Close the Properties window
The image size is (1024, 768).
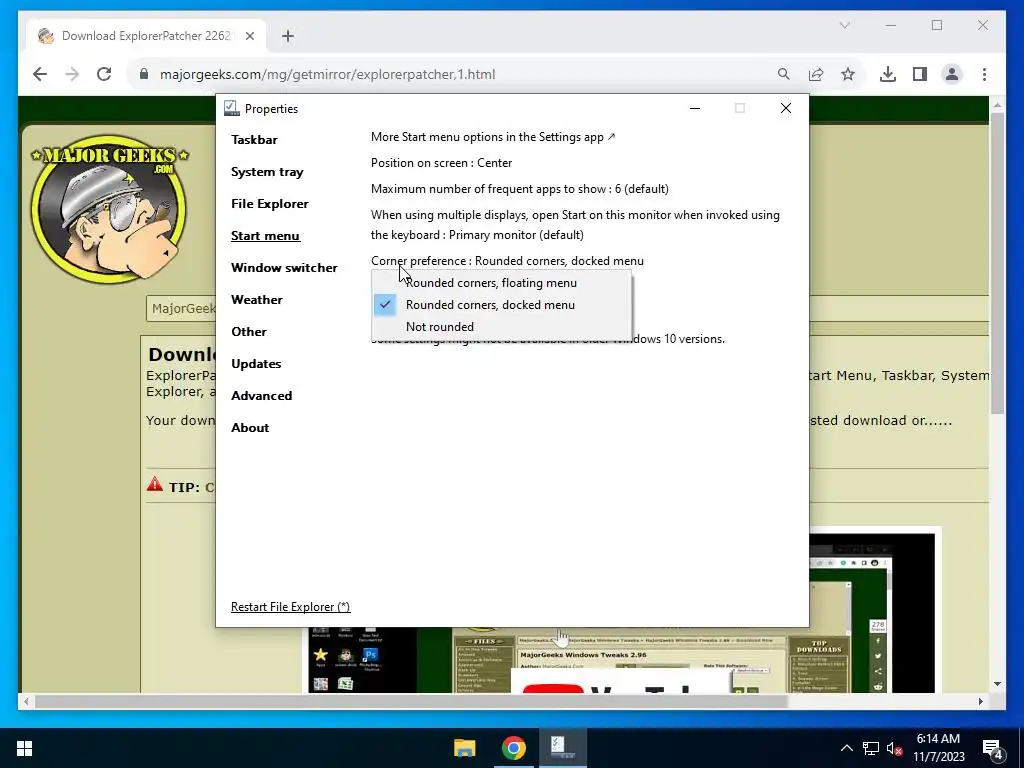point(786,108)
